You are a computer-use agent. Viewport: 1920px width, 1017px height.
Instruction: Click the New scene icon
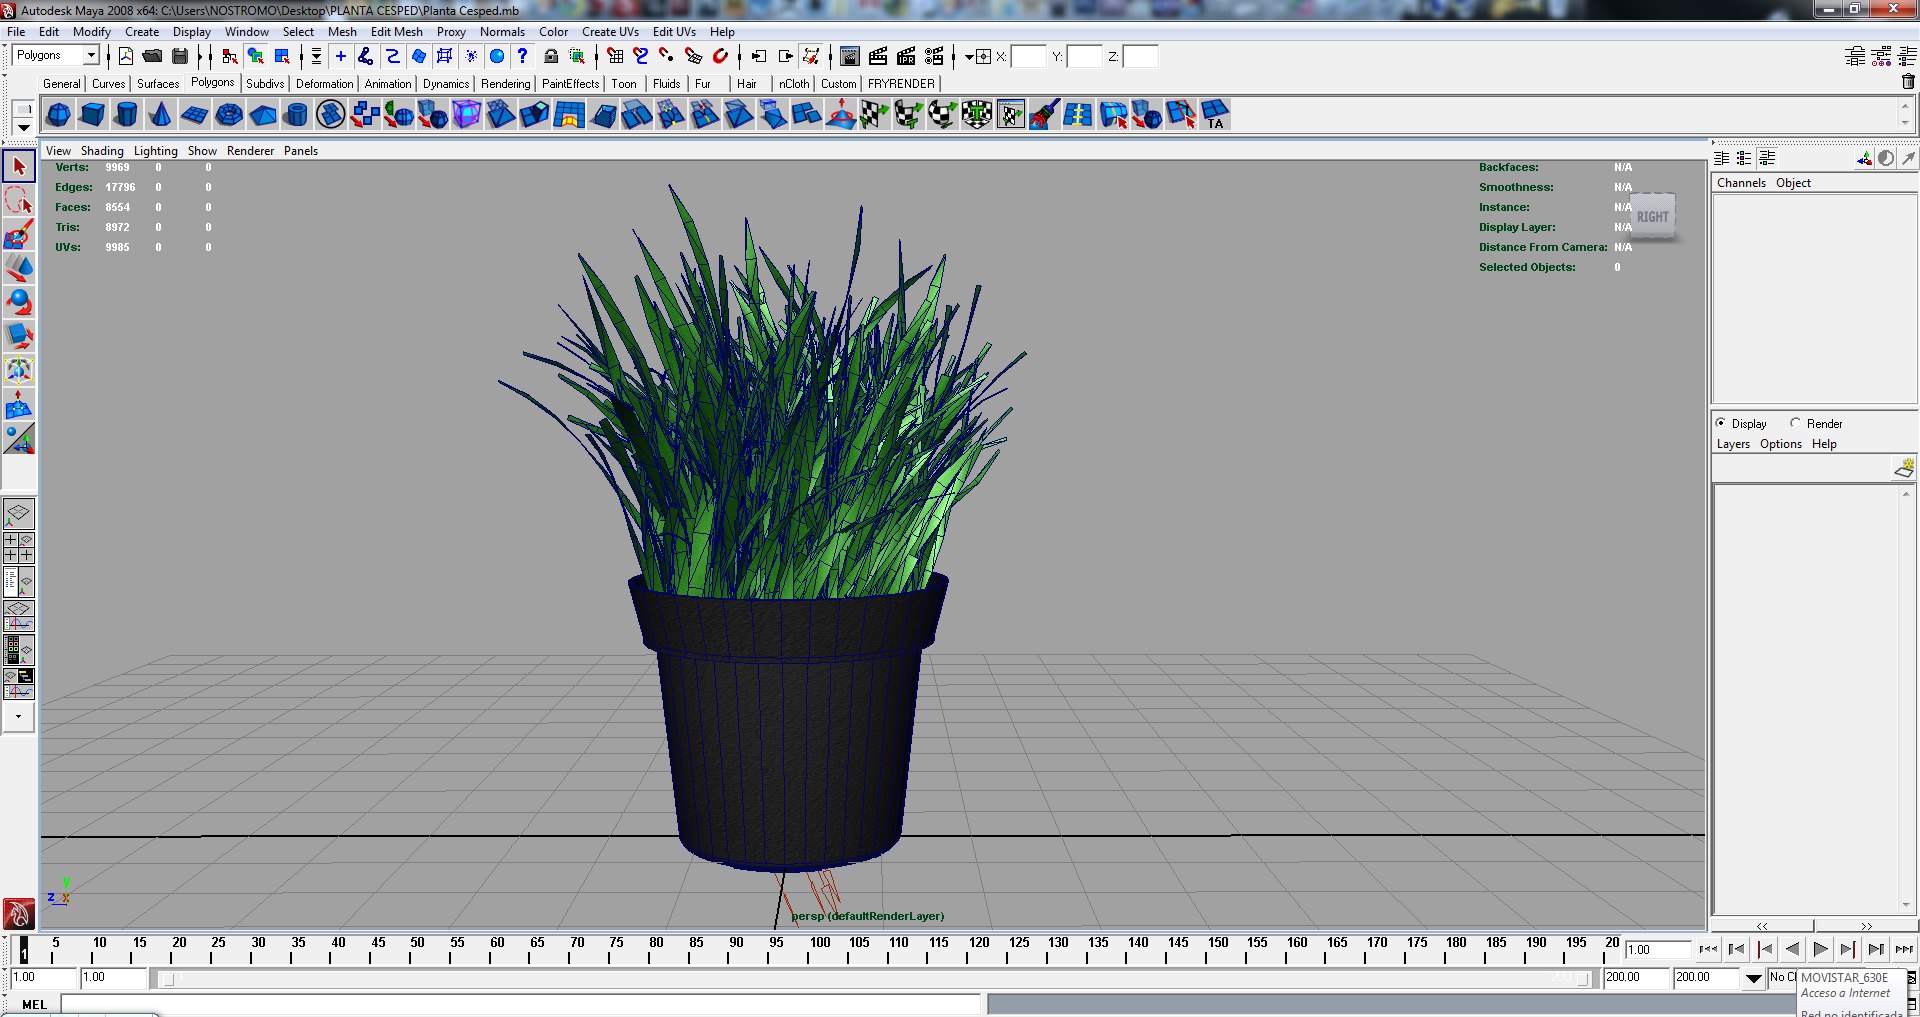click(x=126, y=56)
